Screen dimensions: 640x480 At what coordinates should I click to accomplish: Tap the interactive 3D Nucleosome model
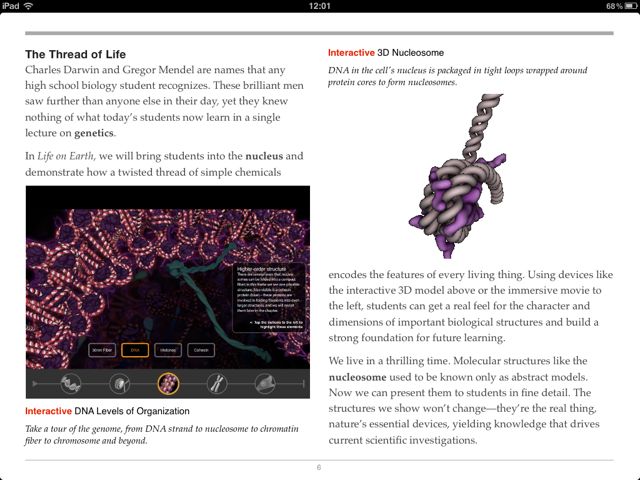click(457, 176)
